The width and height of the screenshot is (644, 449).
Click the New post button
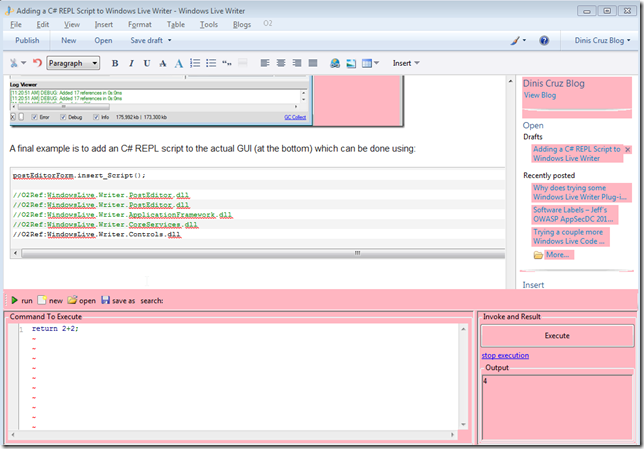(69, 40)
